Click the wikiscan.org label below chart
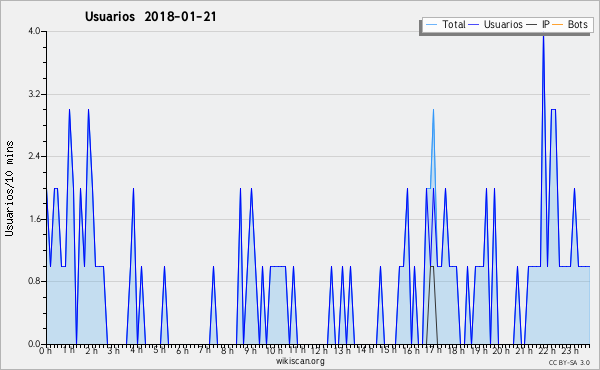 pos(300,361)
